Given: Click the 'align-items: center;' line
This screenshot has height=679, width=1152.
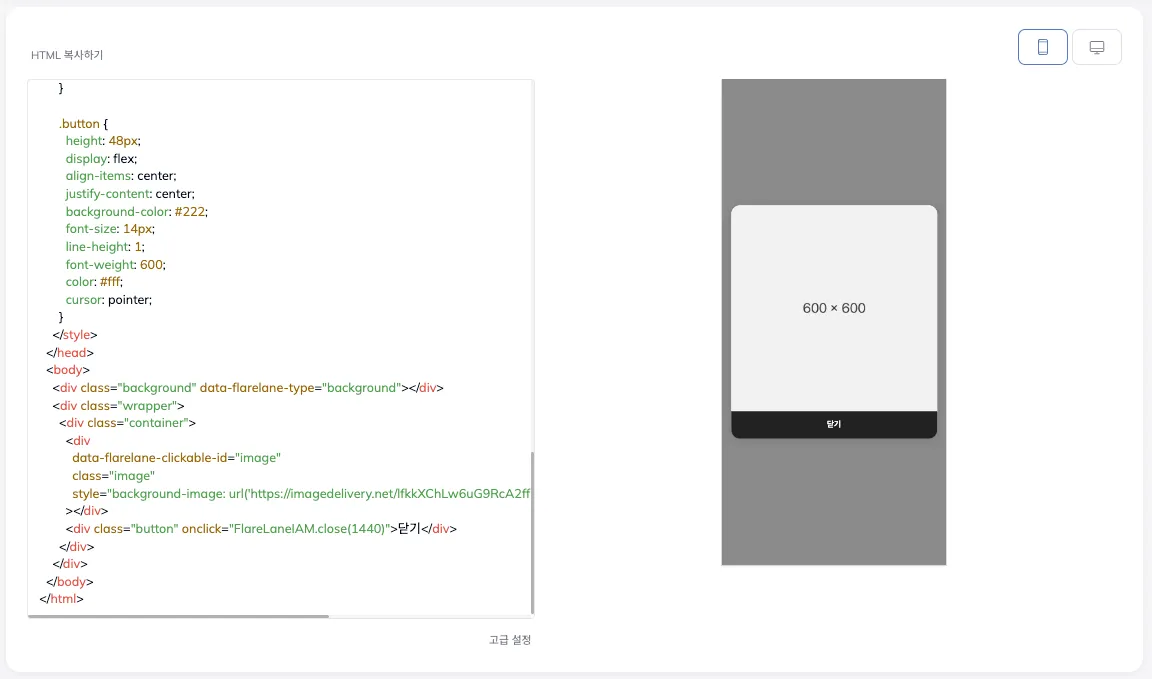Looking at the screenshot, I should (121, 176).
